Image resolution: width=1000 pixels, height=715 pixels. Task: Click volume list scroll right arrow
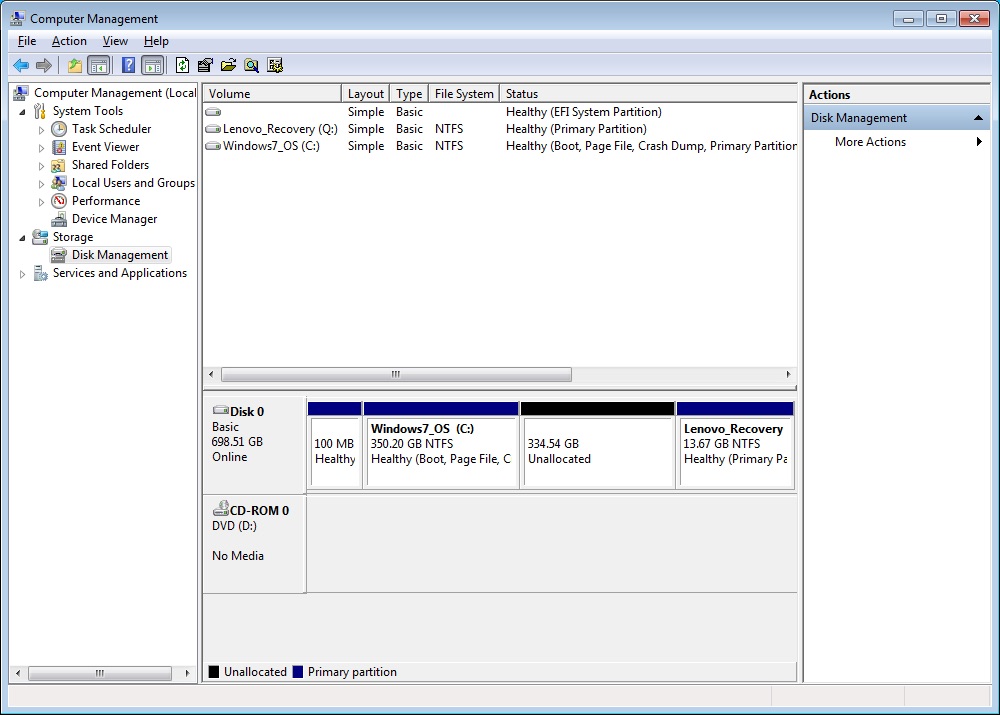pos(788,374)
